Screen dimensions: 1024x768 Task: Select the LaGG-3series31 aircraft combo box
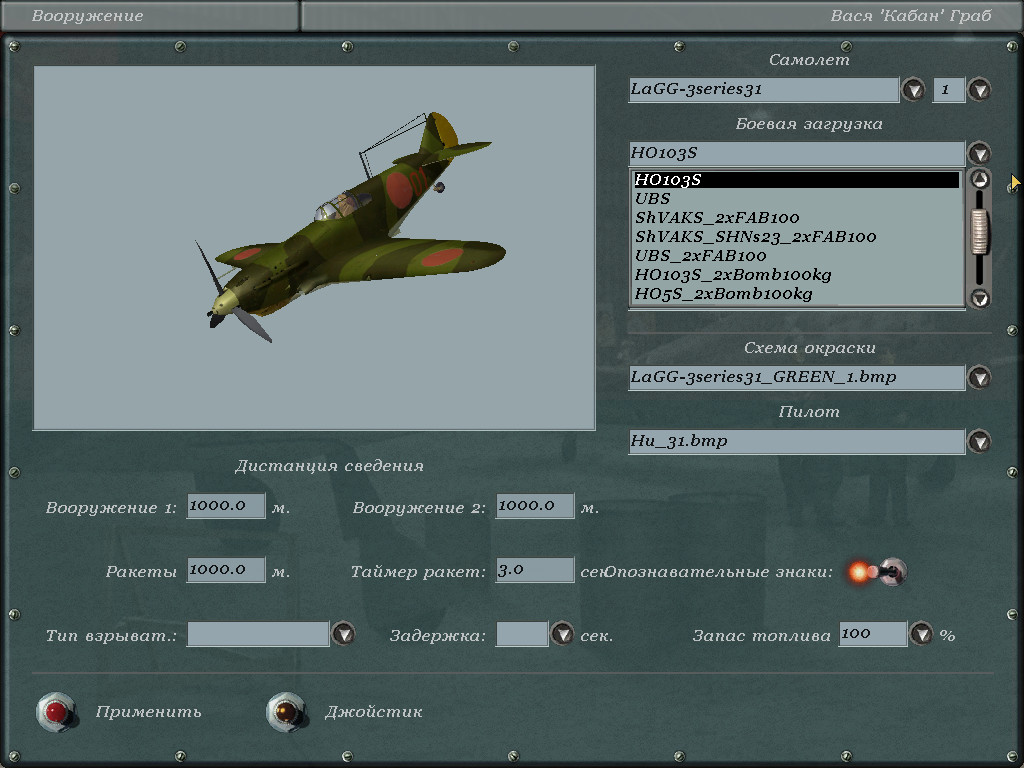(763, 89)
